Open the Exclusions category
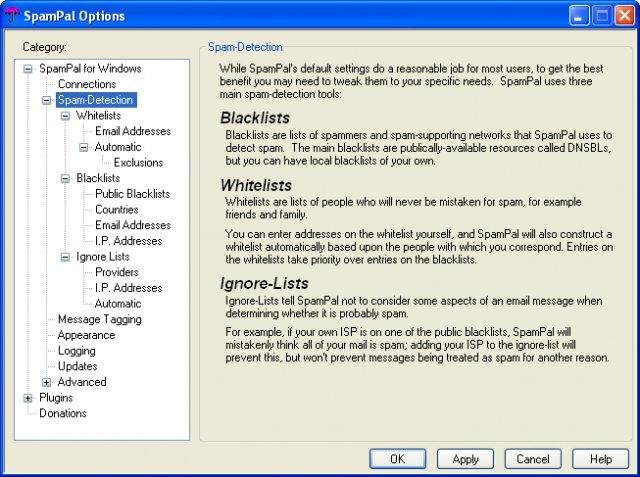 (138, 162)
